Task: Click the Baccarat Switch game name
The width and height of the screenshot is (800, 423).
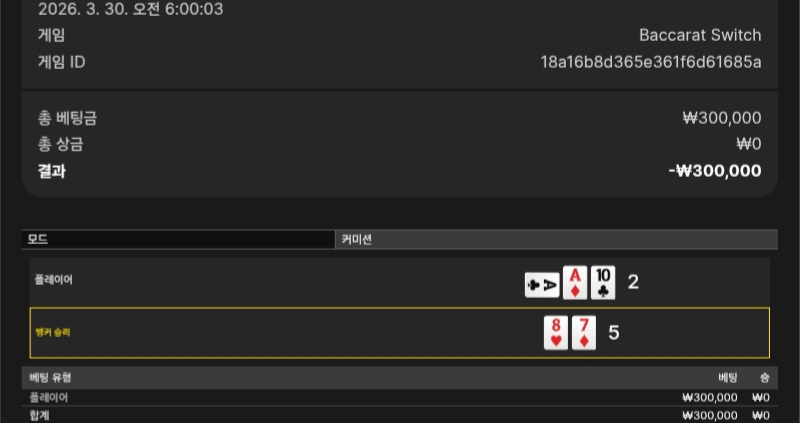Action: (700, 35)
